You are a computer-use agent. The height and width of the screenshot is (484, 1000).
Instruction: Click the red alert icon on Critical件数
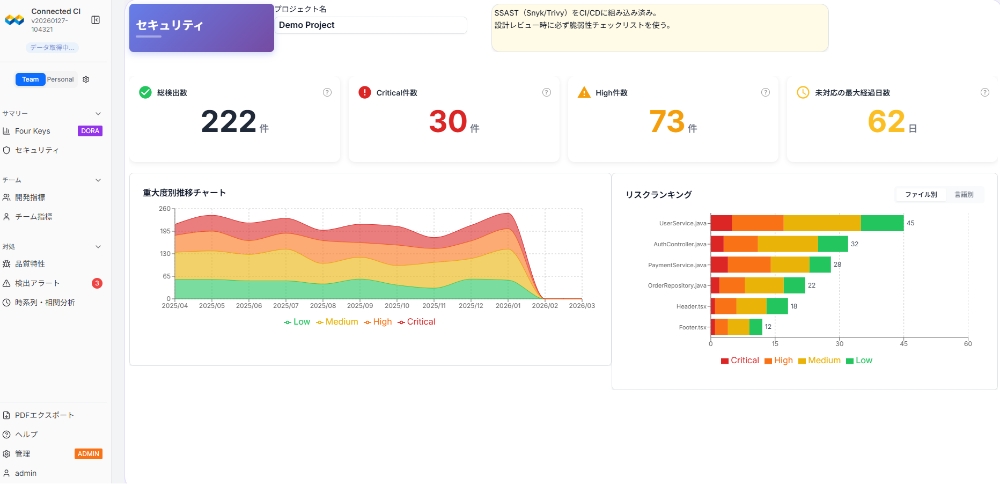pos(365,92)
